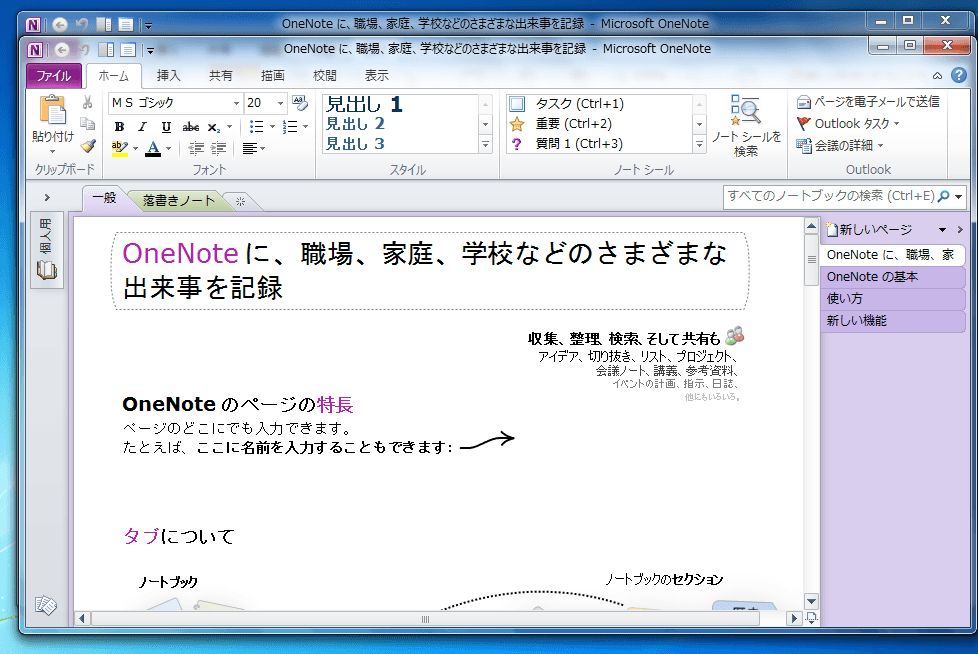Viewport: 978px width, 654px height.
Task: Open OneNote Help question icon
Action: click(x=959, y=75)
